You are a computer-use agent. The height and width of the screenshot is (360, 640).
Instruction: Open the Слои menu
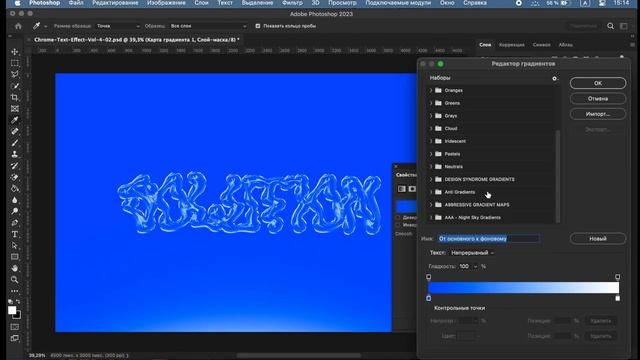(201, 3)
